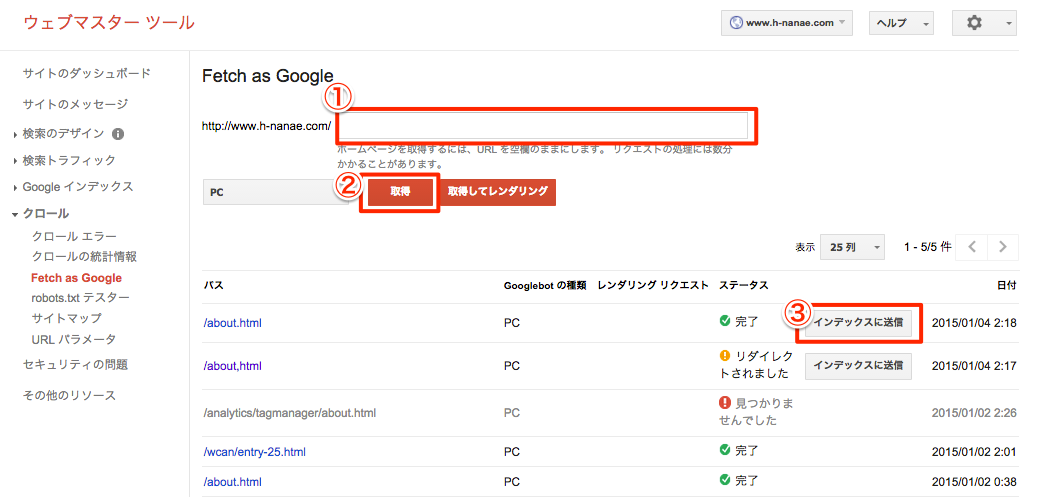Click the 取得してレンダリング button
1051x497 pixels.
click(x=498, y=192)
